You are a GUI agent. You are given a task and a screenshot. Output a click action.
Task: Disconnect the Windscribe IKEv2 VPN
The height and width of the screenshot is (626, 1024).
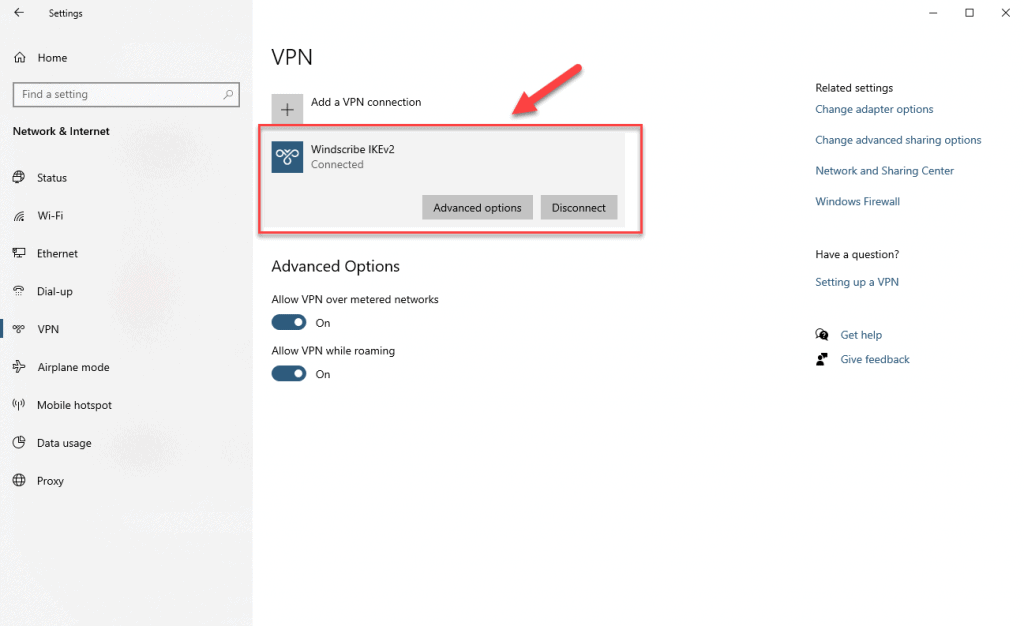pyautogui.click(x=578, y=207)
